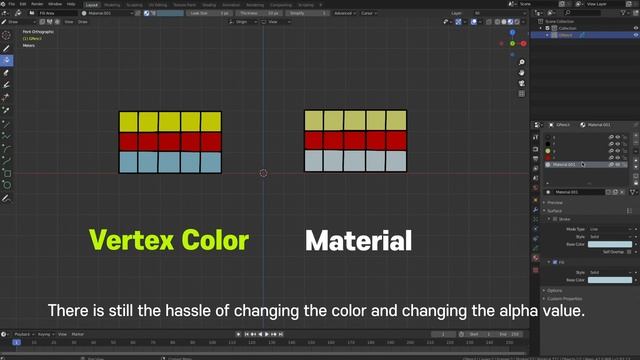Toggle visibility of Material.001 slot
This screenshot has height=360, width=640.
click(x=618, y=164)
